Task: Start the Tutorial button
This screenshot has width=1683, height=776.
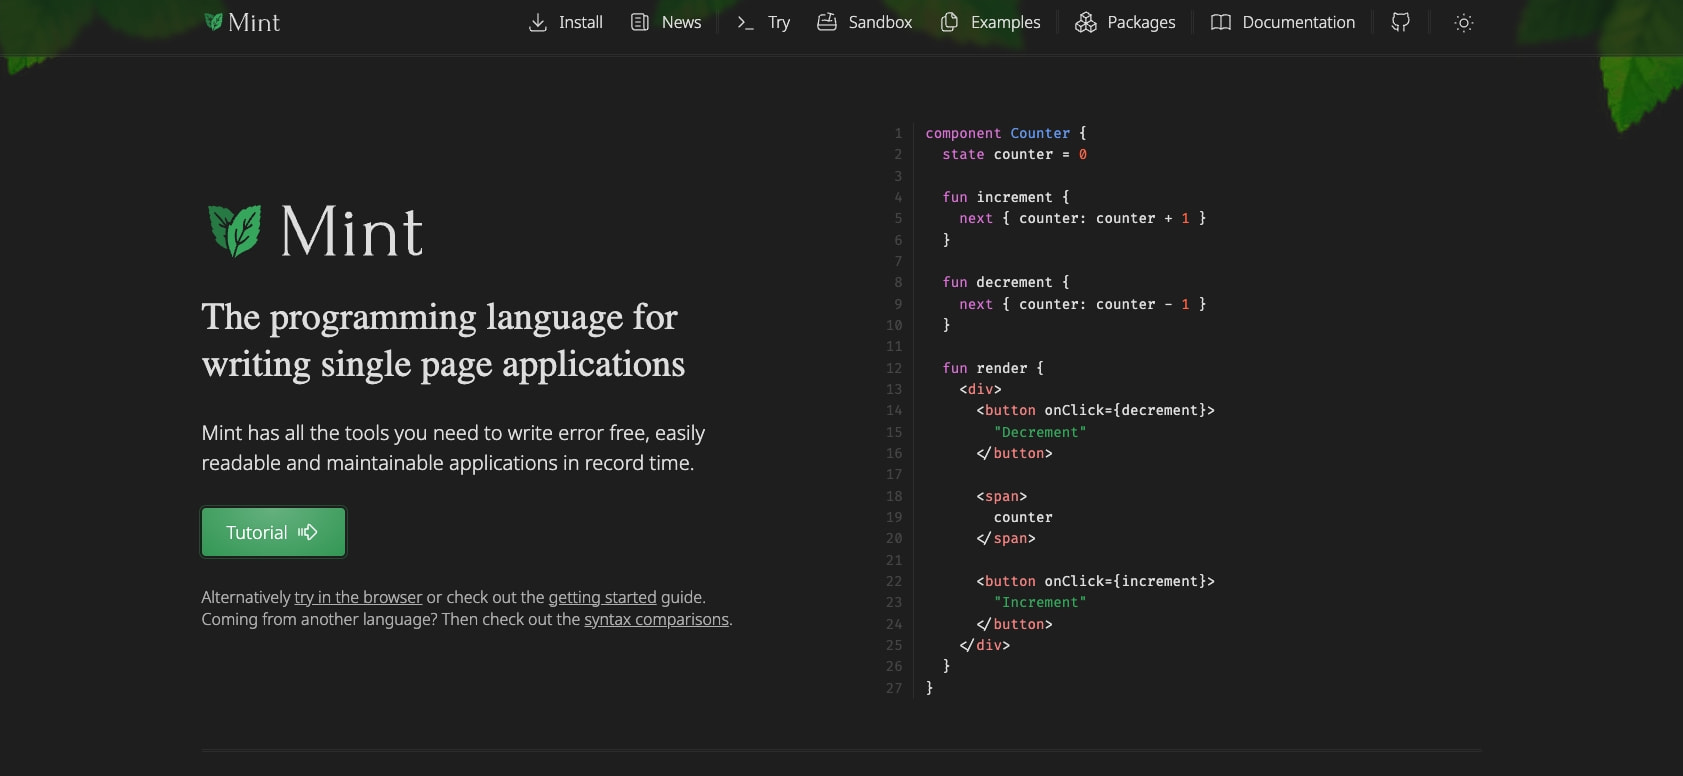Action: click(x=273, y=532)
